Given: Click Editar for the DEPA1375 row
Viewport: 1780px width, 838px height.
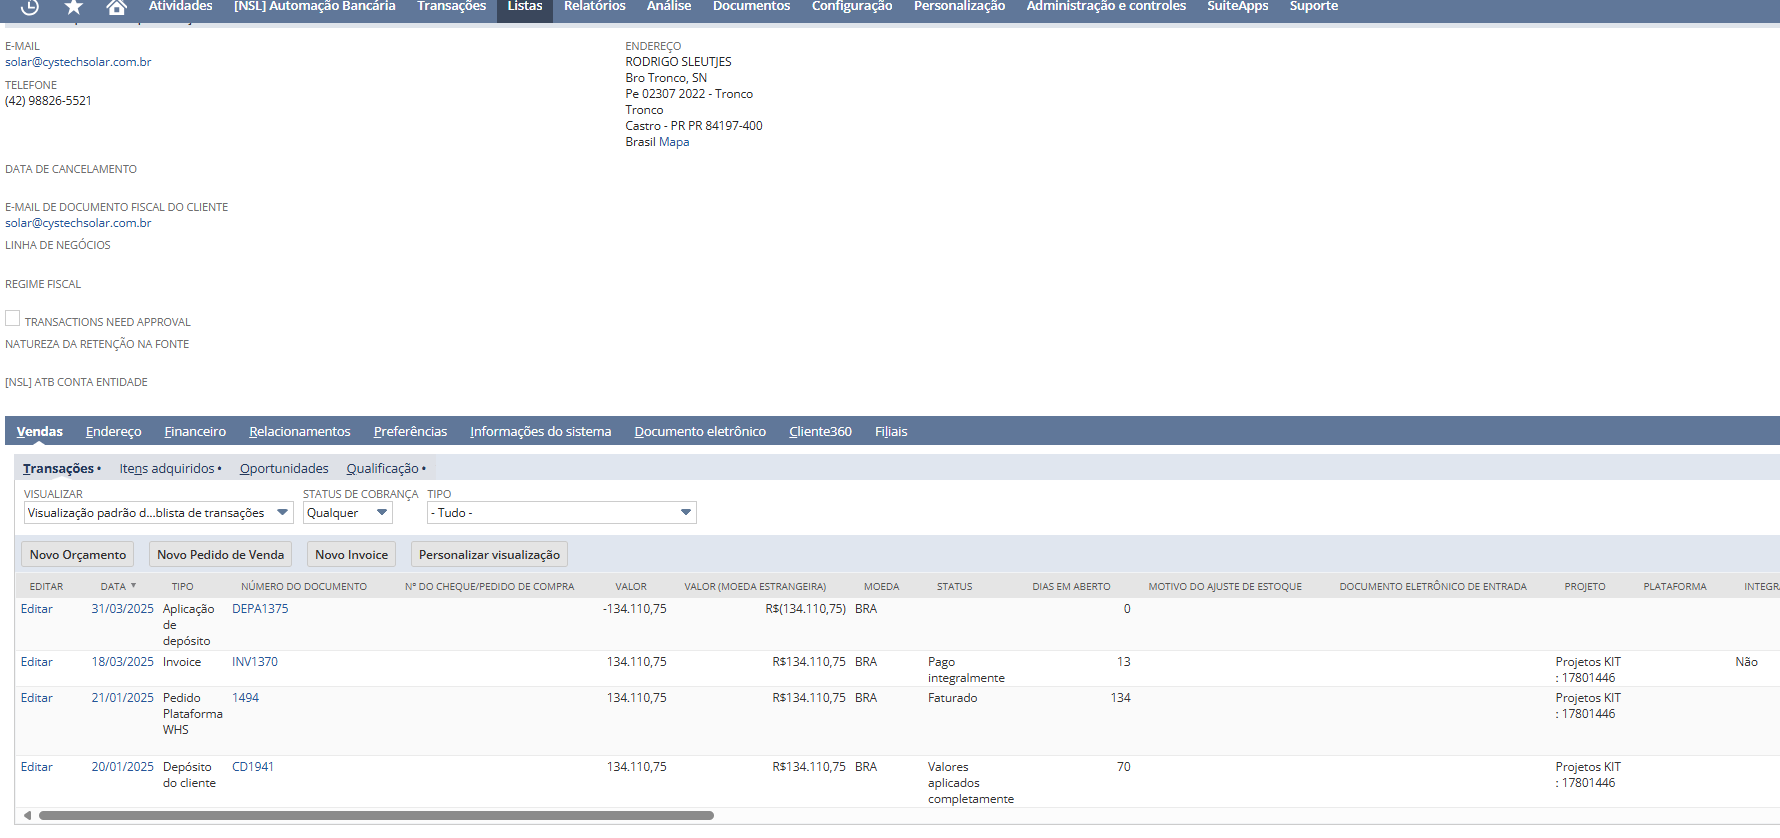Looking at the screenshot, I should pyautogui.click(x=37, y=609).
